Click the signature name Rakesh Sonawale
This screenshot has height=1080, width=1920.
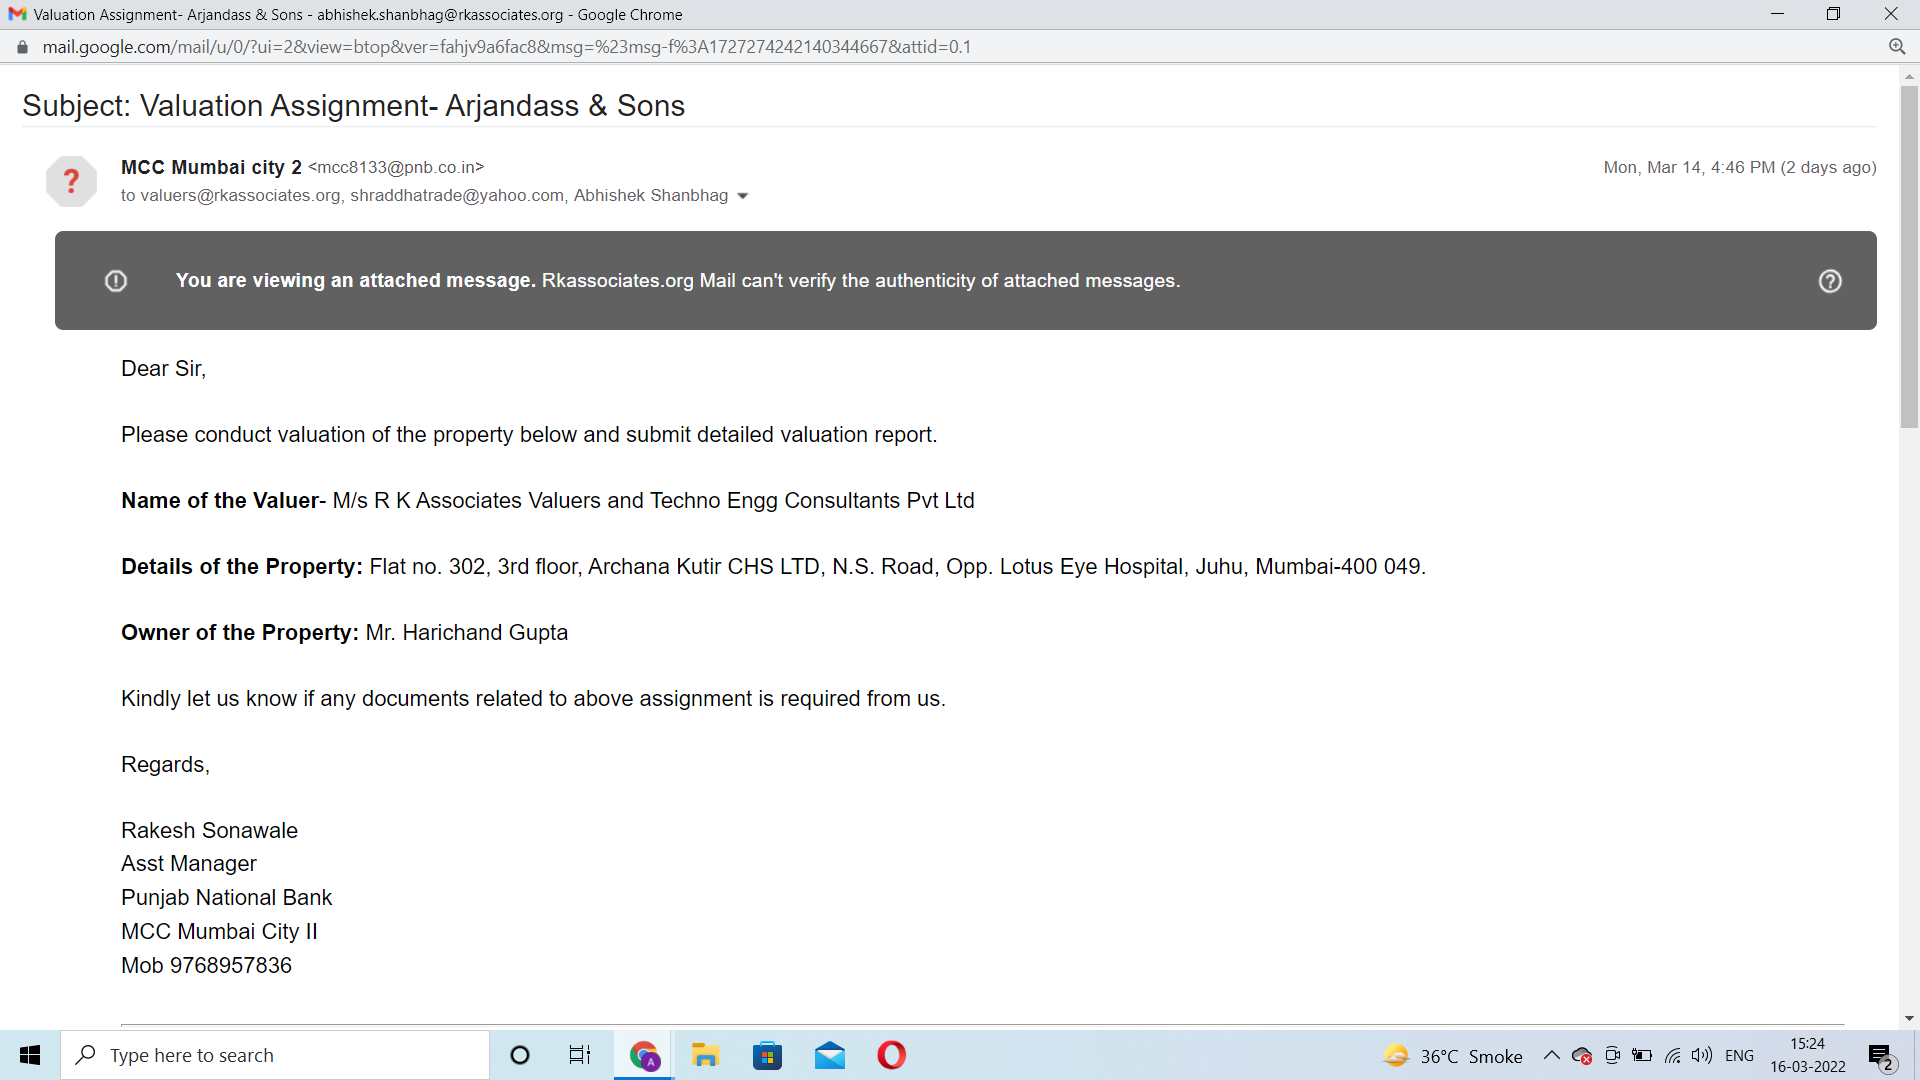(209, 831)
